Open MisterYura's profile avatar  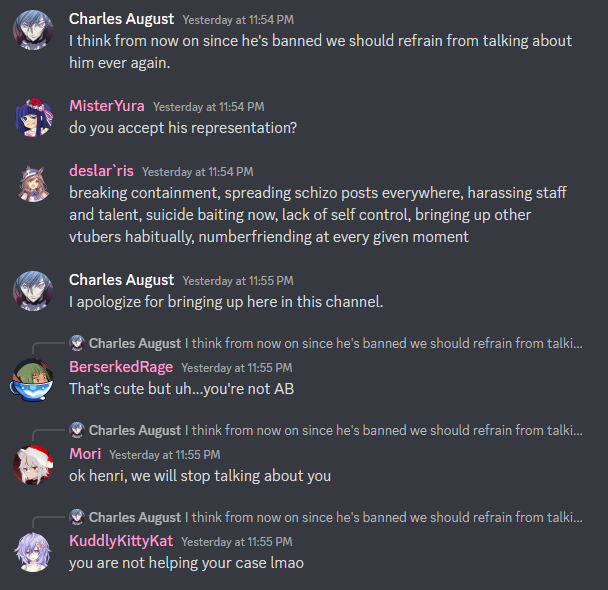pyautogui.click(x=33, y=117)
